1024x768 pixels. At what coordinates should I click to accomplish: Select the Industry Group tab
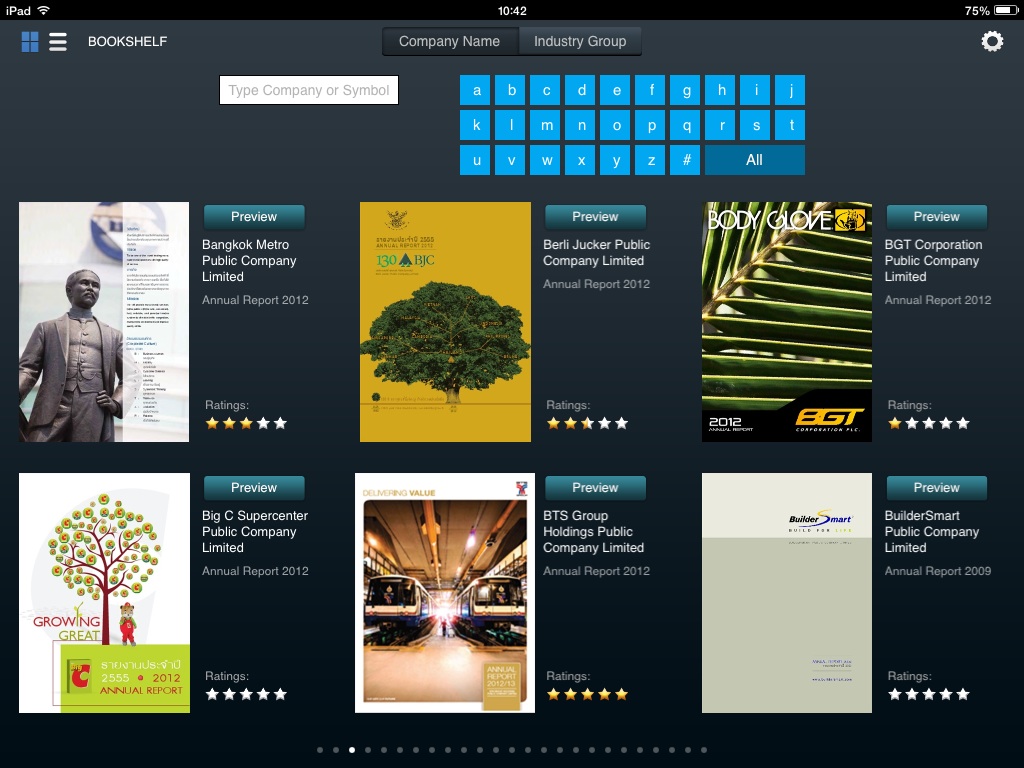580,41
